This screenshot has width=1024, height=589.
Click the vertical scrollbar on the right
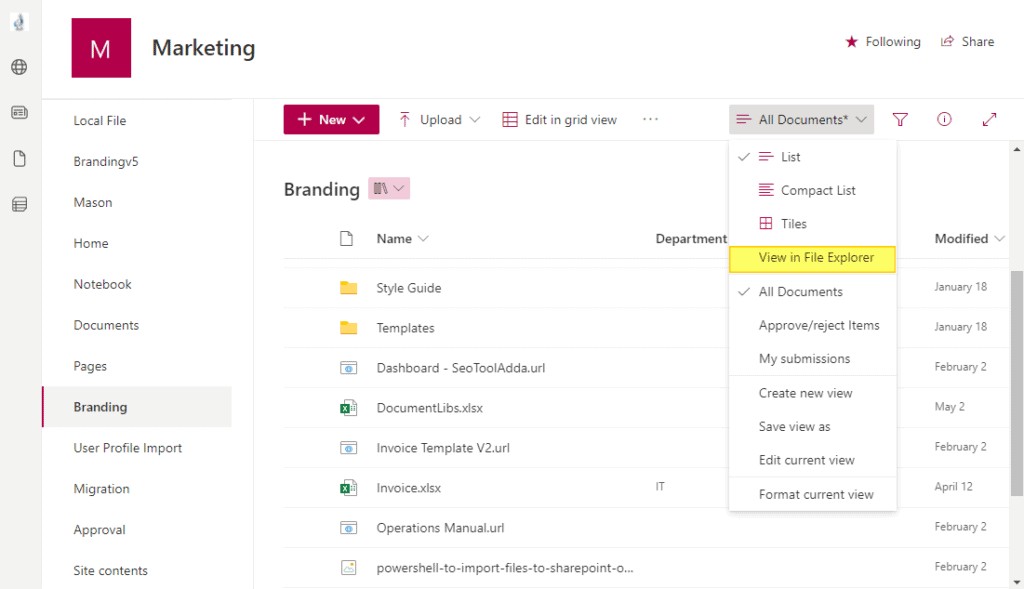pos(1017,350)
